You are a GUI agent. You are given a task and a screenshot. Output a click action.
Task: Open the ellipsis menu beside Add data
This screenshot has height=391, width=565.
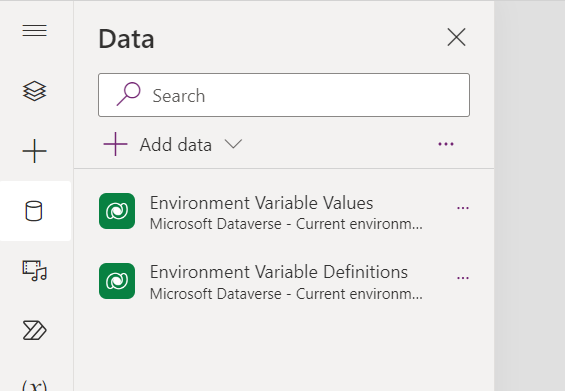click(x=446, y=144)
